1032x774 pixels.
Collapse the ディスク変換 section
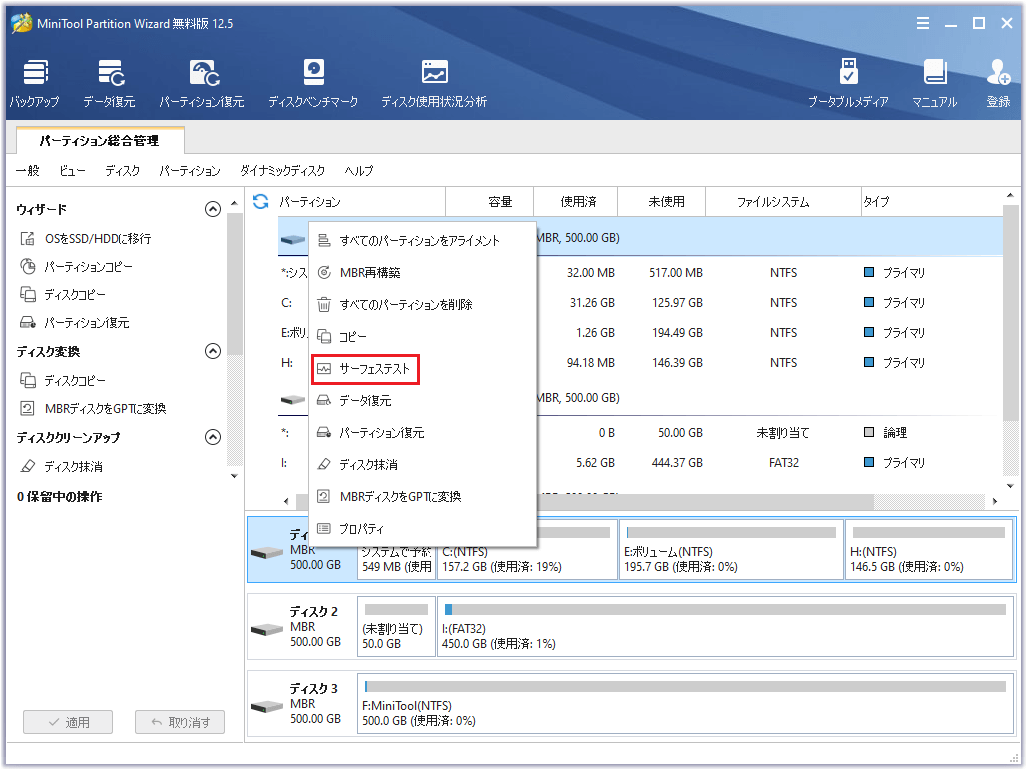[x=212, y=351]
